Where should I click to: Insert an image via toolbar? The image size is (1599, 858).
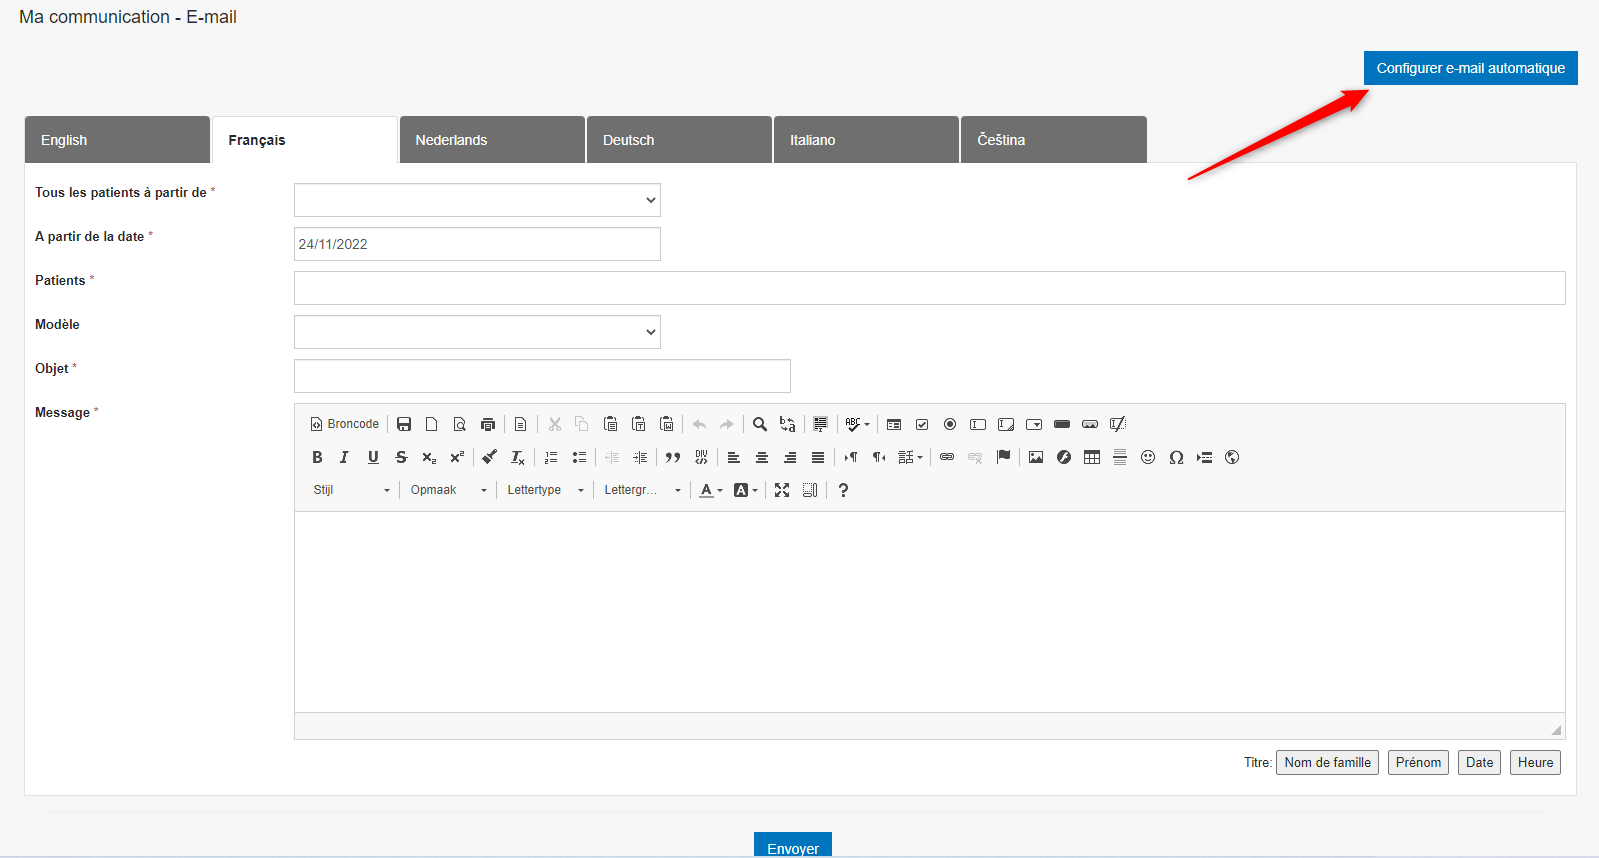(1036, 457)
